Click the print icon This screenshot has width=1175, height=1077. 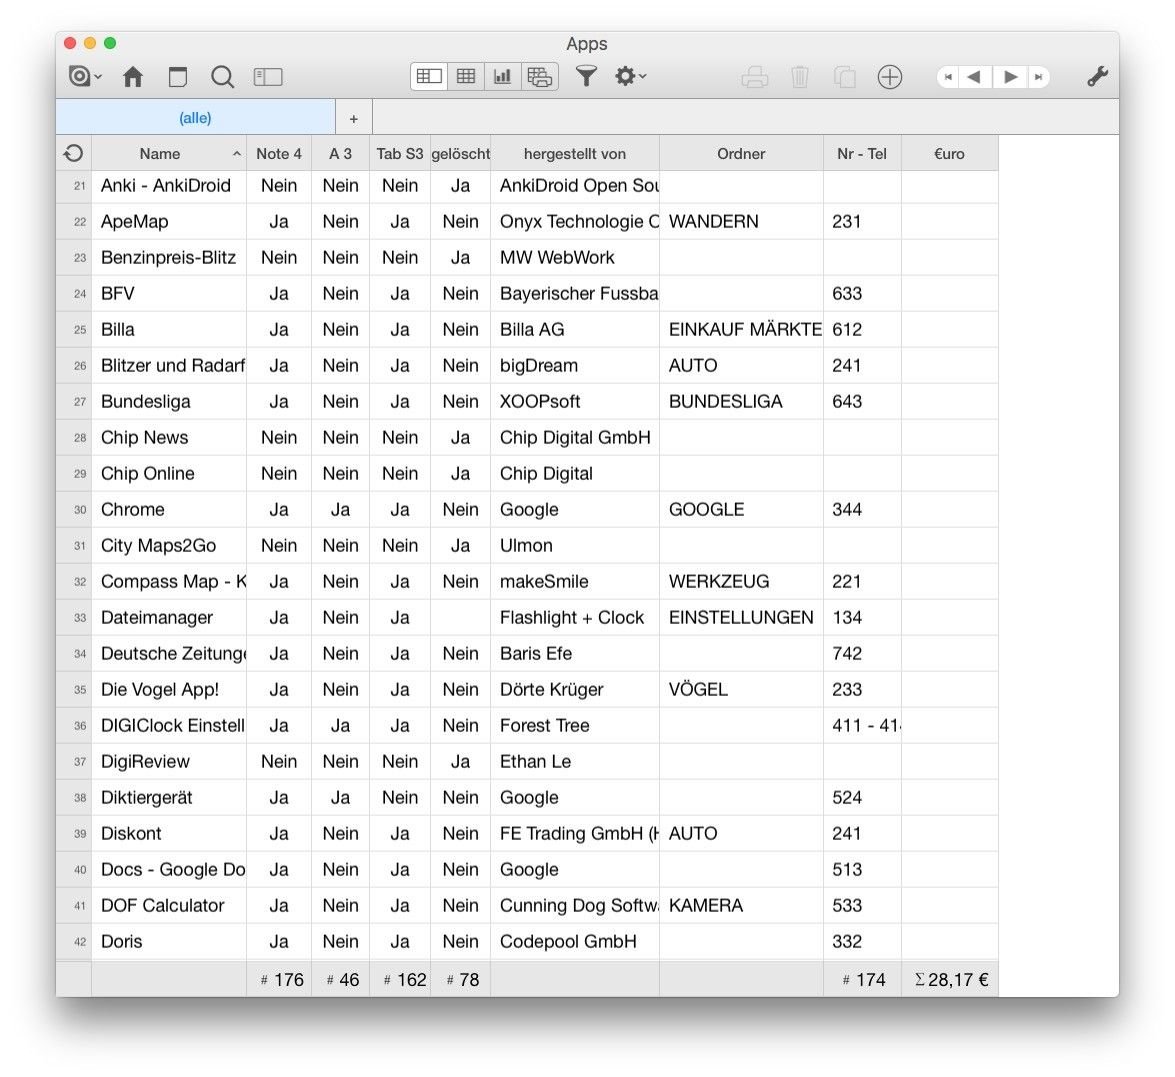755,76
